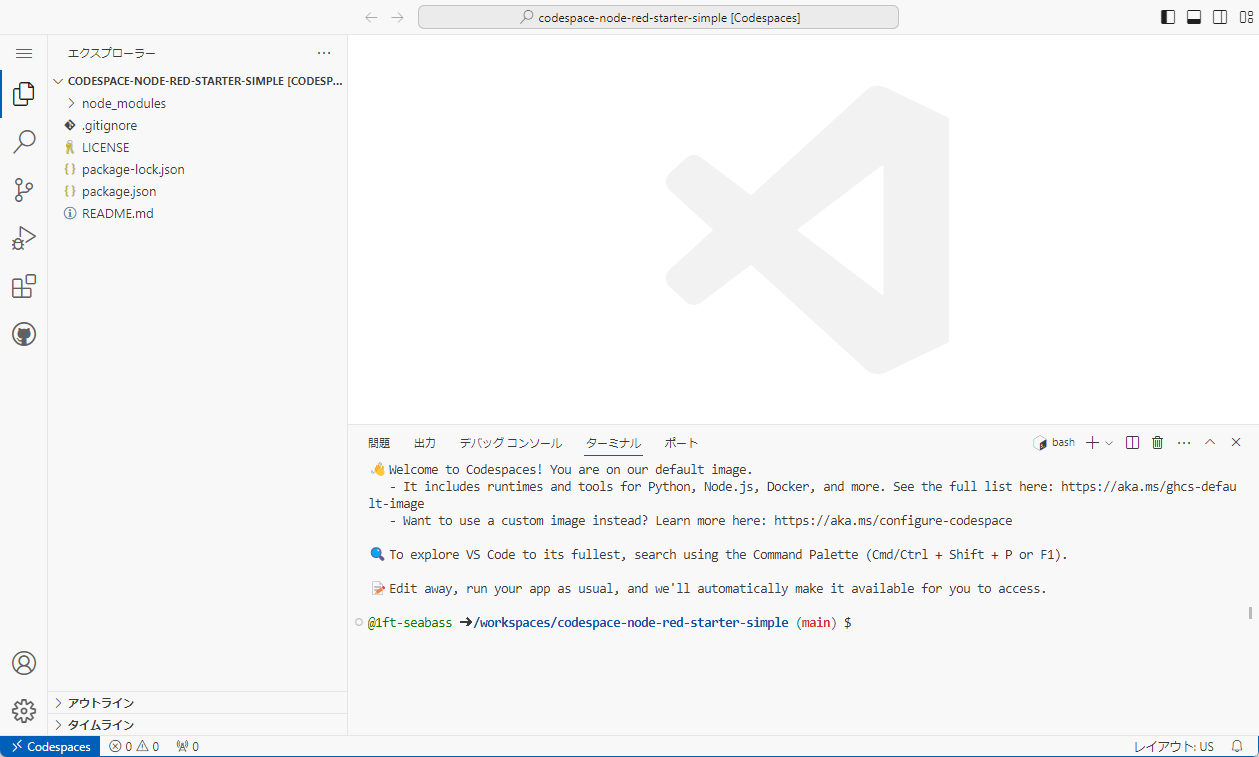Viewport: 1259px width, 757px height.
Task: Click the Codespaces status bar button
Action: pos(50,746)
